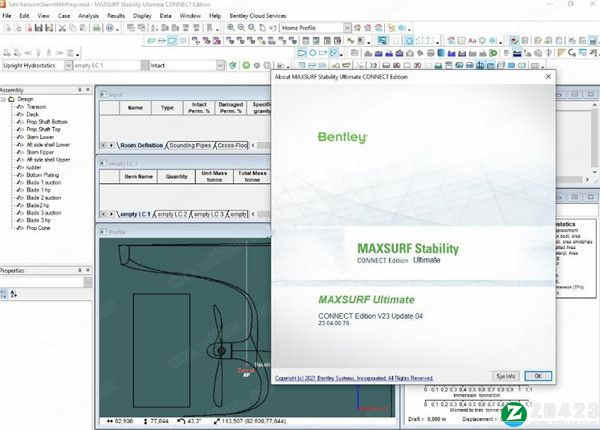Screen dimensions: 600x430
Task: Open the empty LC 1 loadcase dropdown
Action: [145, 66]
